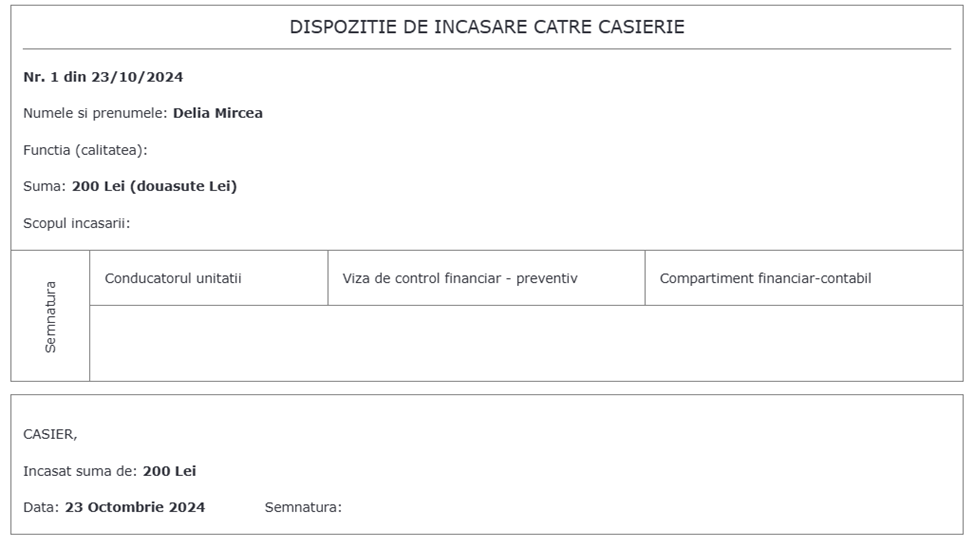Viewport: 975px width, 549px height.
Task: Click the Incasat suma de label
Action: coord(80,471)
